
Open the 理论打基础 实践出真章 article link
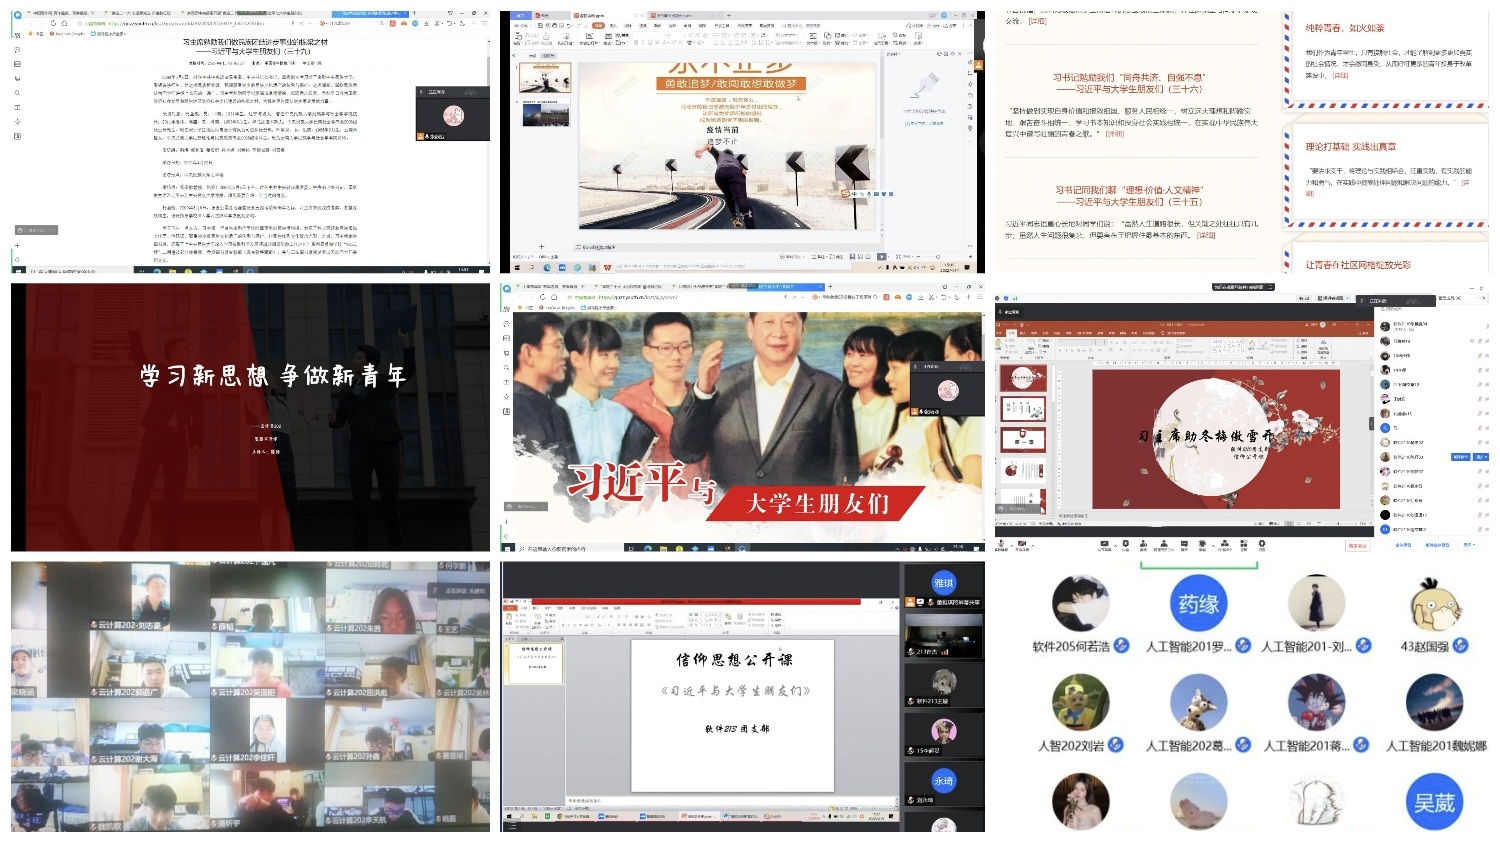coord(1350,147)
